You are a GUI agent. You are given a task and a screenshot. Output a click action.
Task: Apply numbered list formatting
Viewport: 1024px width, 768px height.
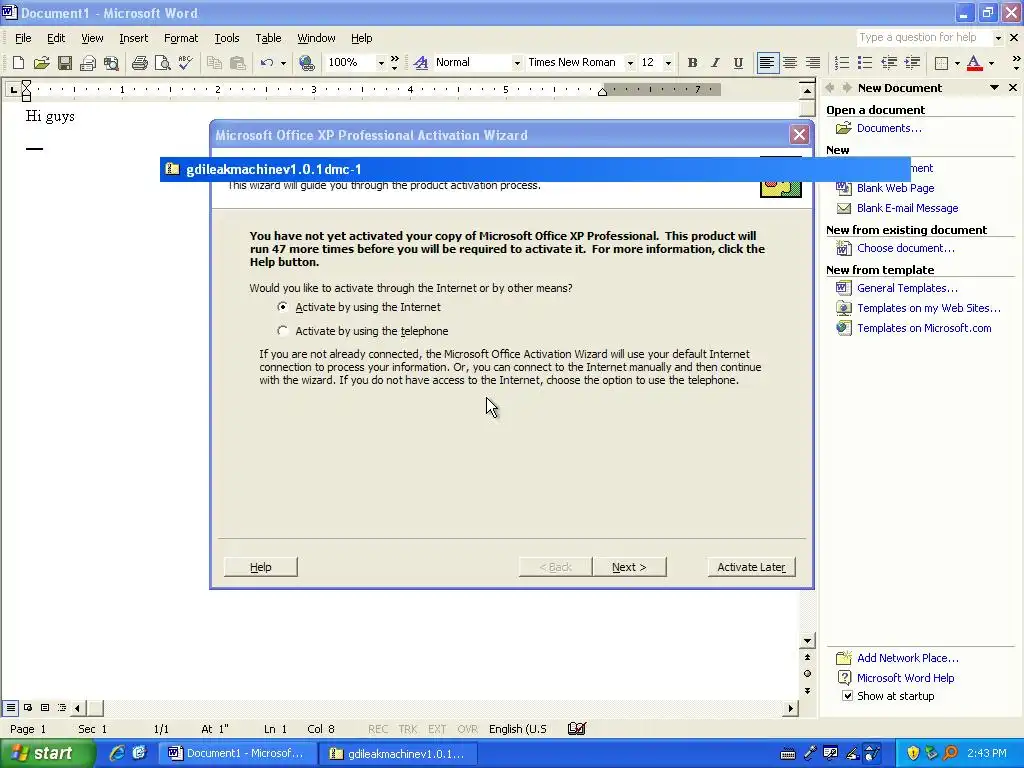[842, 63]
